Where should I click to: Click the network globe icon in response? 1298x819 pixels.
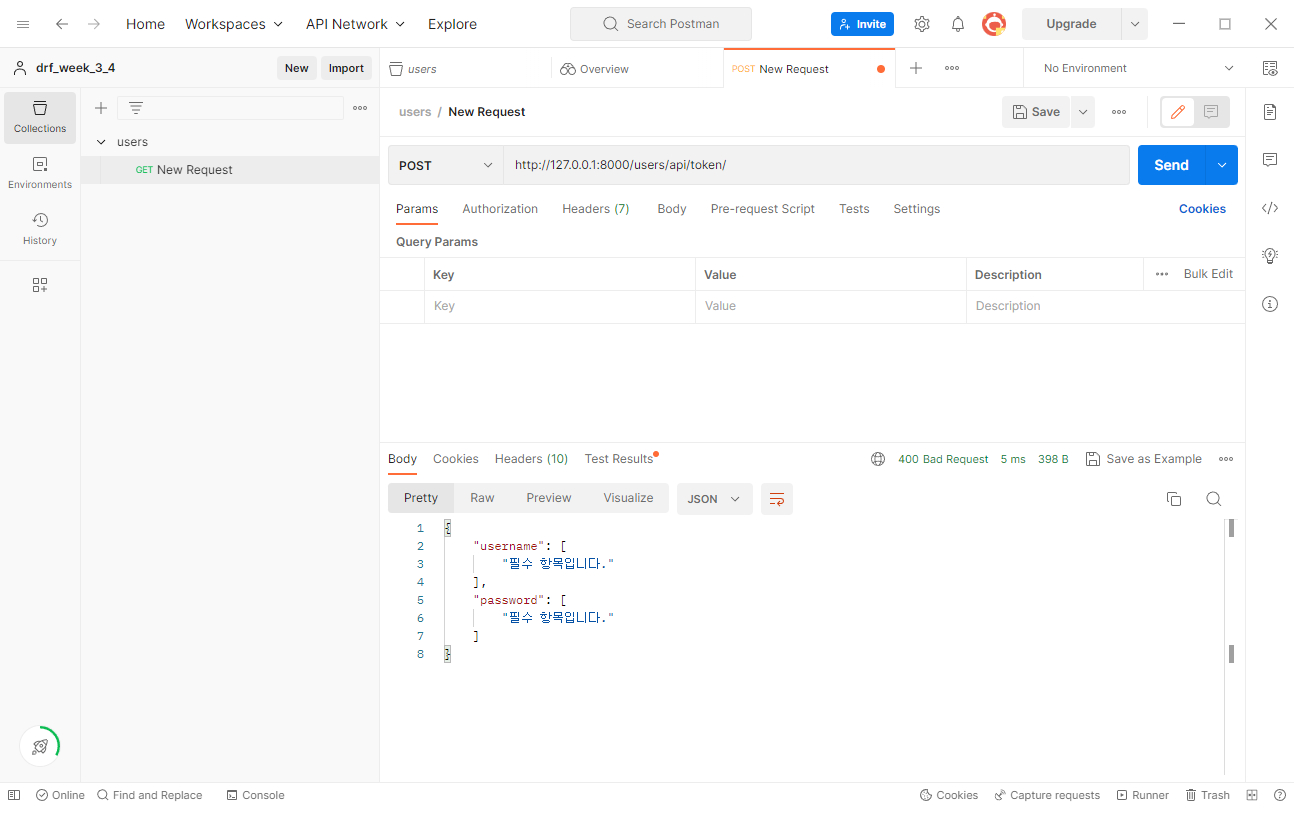tap(878, 459)
